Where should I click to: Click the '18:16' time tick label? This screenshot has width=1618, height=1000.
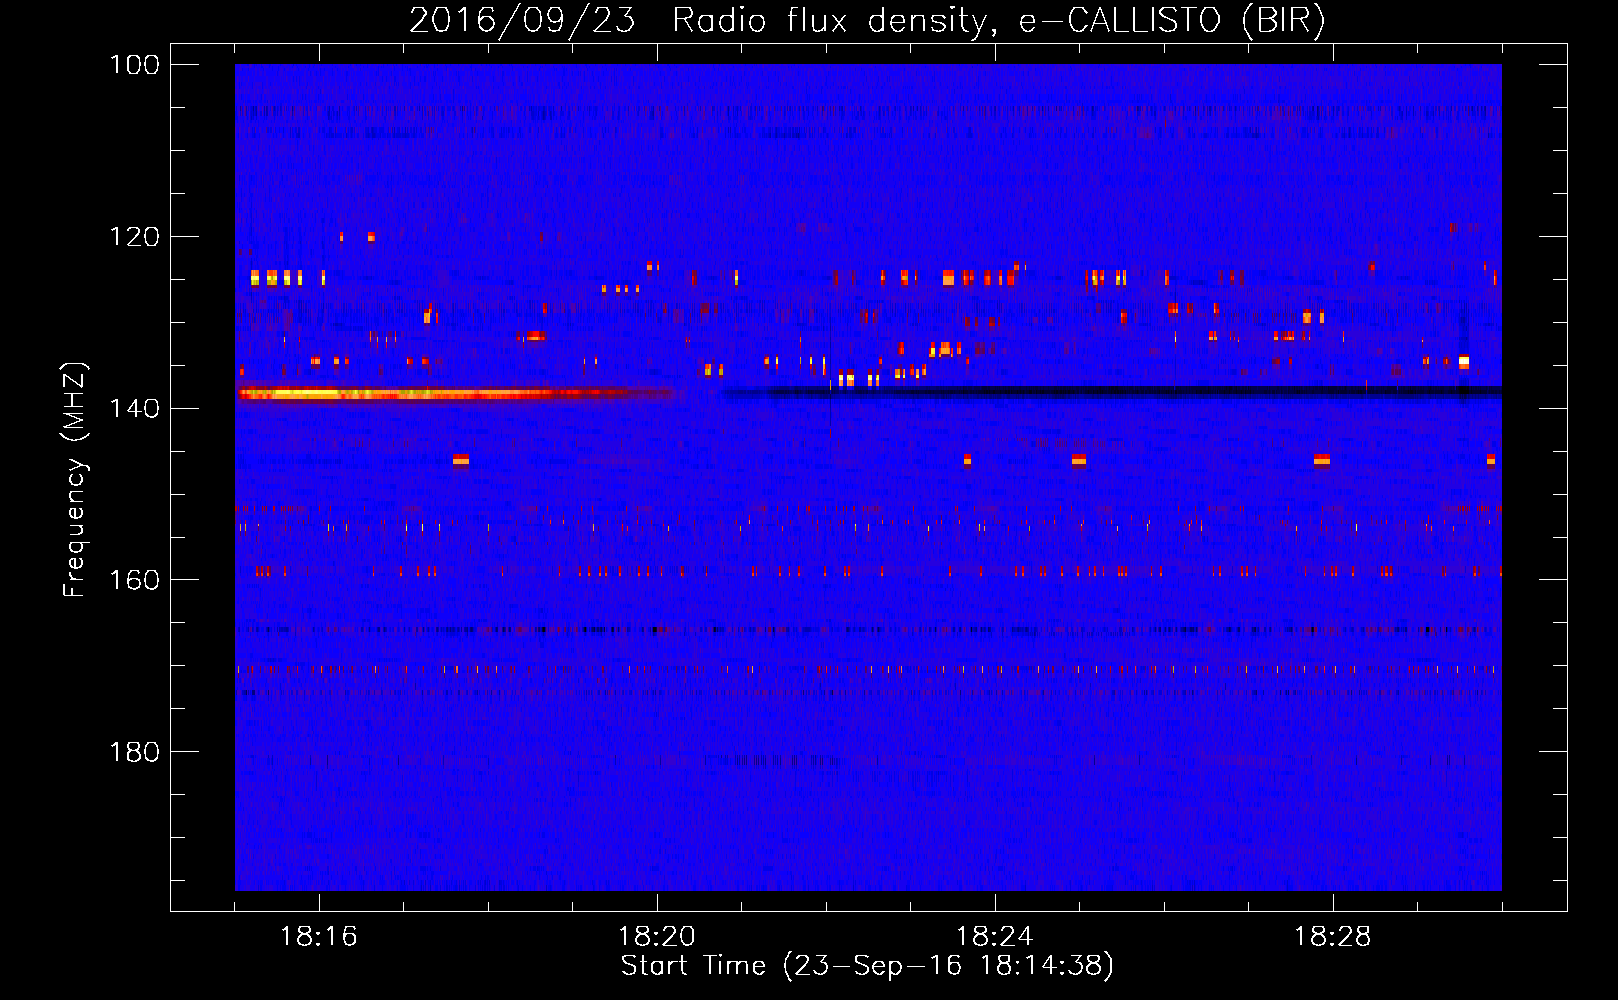[x=319, y=937]
